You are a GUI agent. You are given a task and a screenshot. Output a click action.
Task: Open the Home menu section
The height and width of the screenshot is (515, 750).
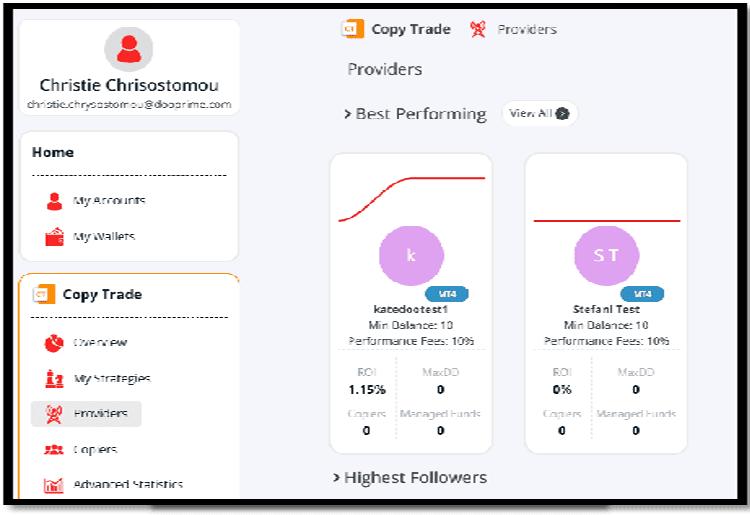point(53,152)
